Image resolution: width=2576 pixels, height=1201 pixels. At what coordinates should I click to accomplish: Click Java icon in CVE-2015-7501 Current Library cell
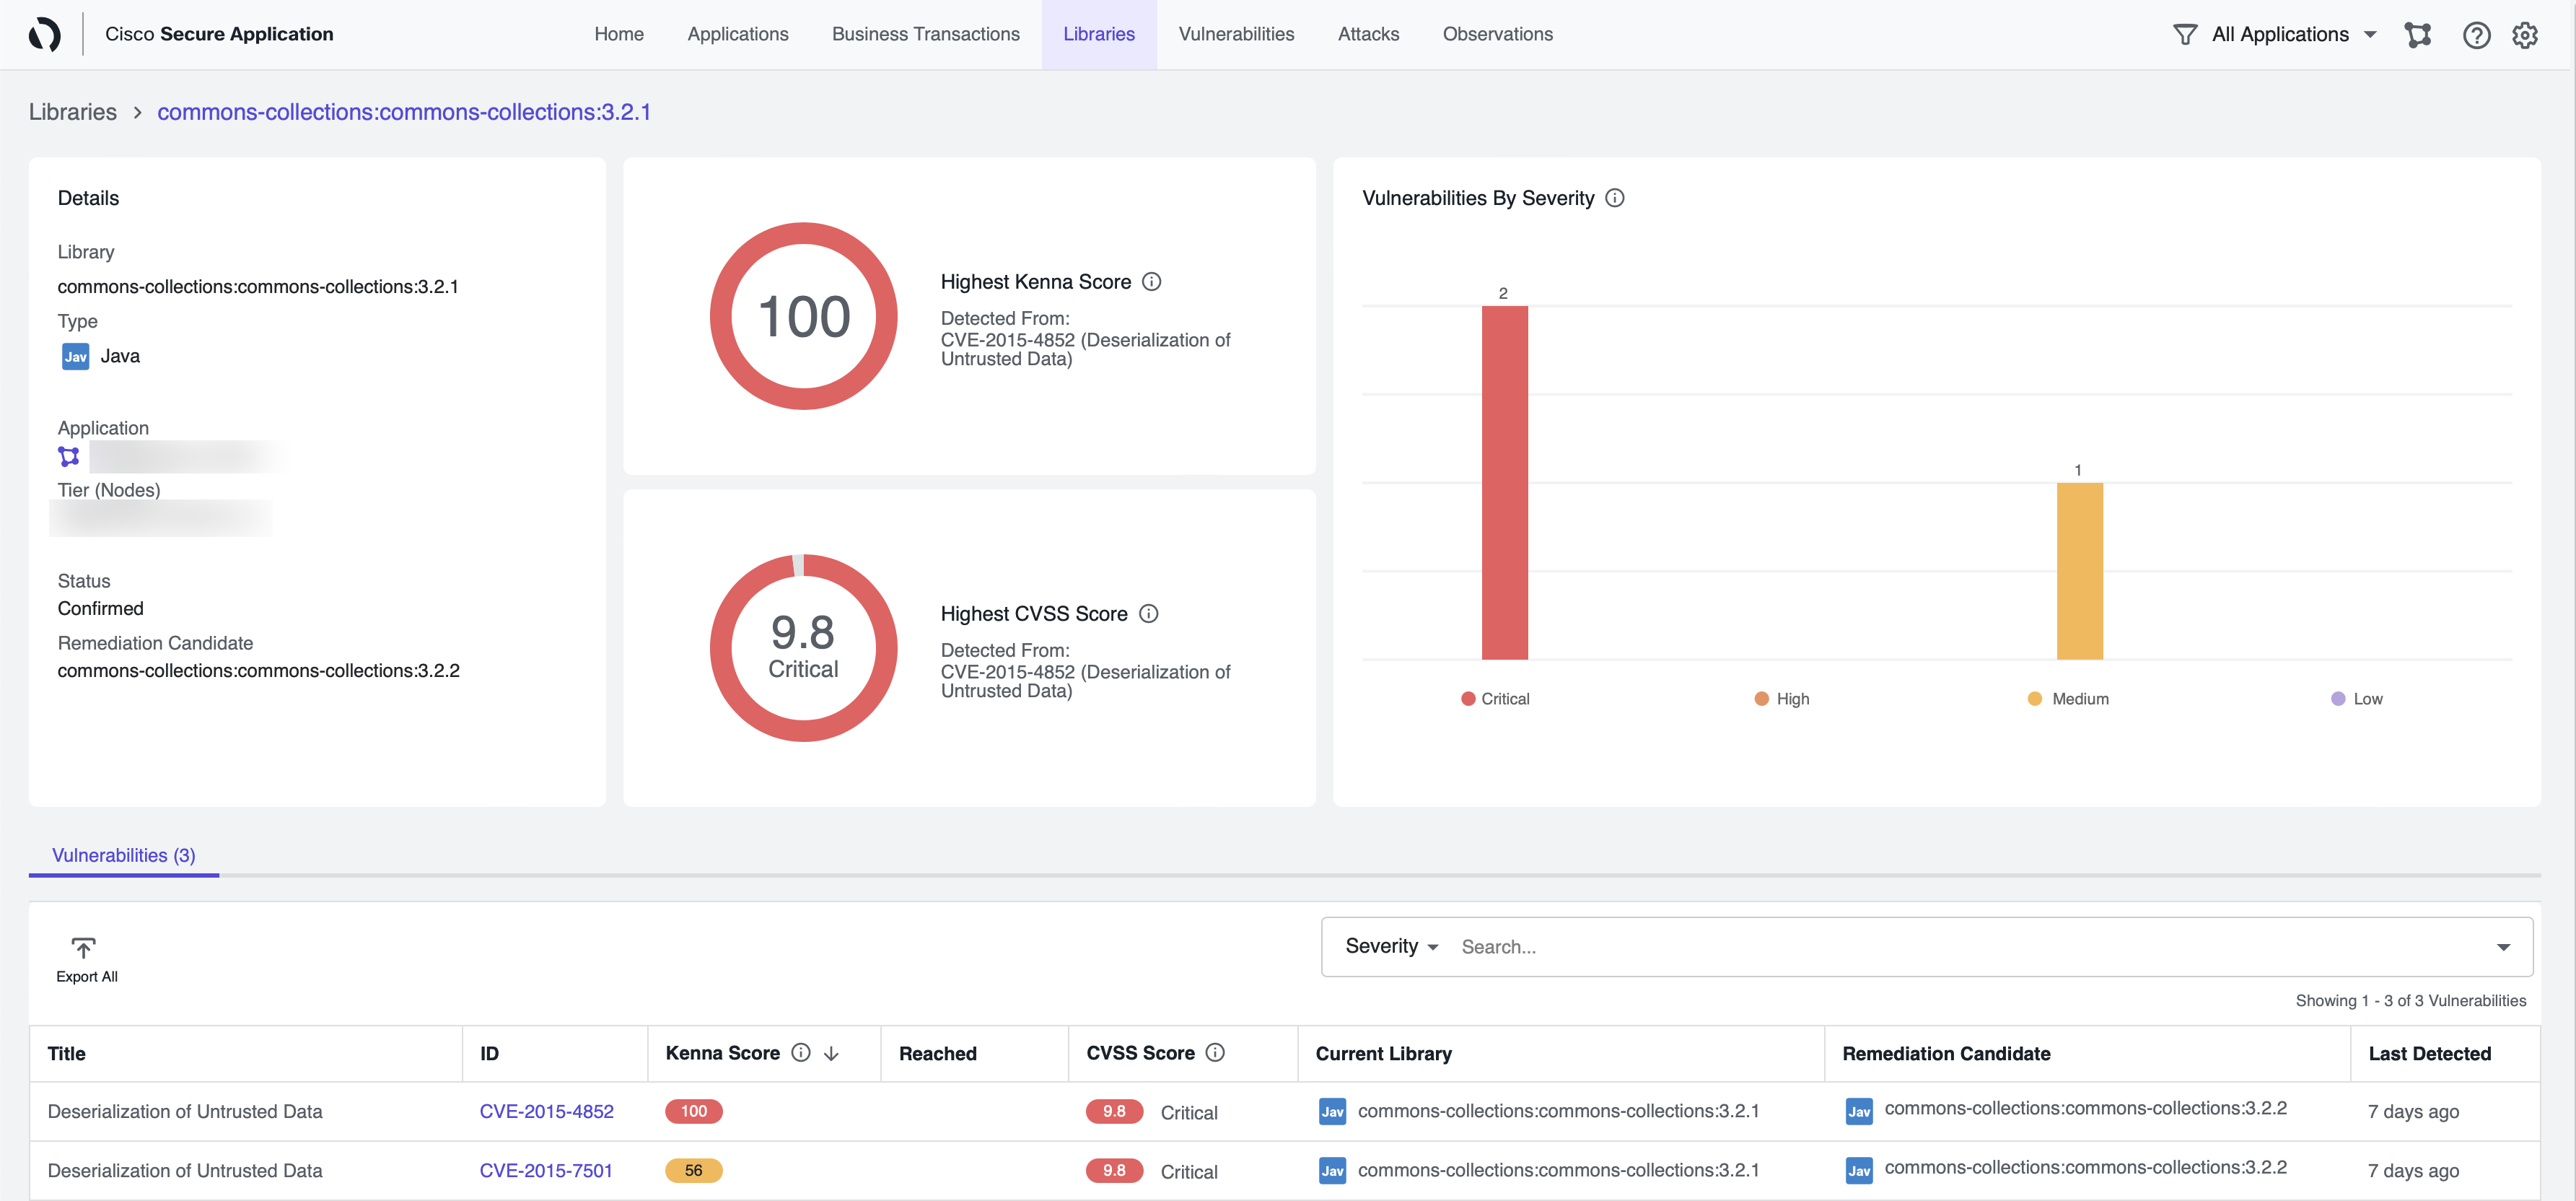click(x=1332, y=1170)
